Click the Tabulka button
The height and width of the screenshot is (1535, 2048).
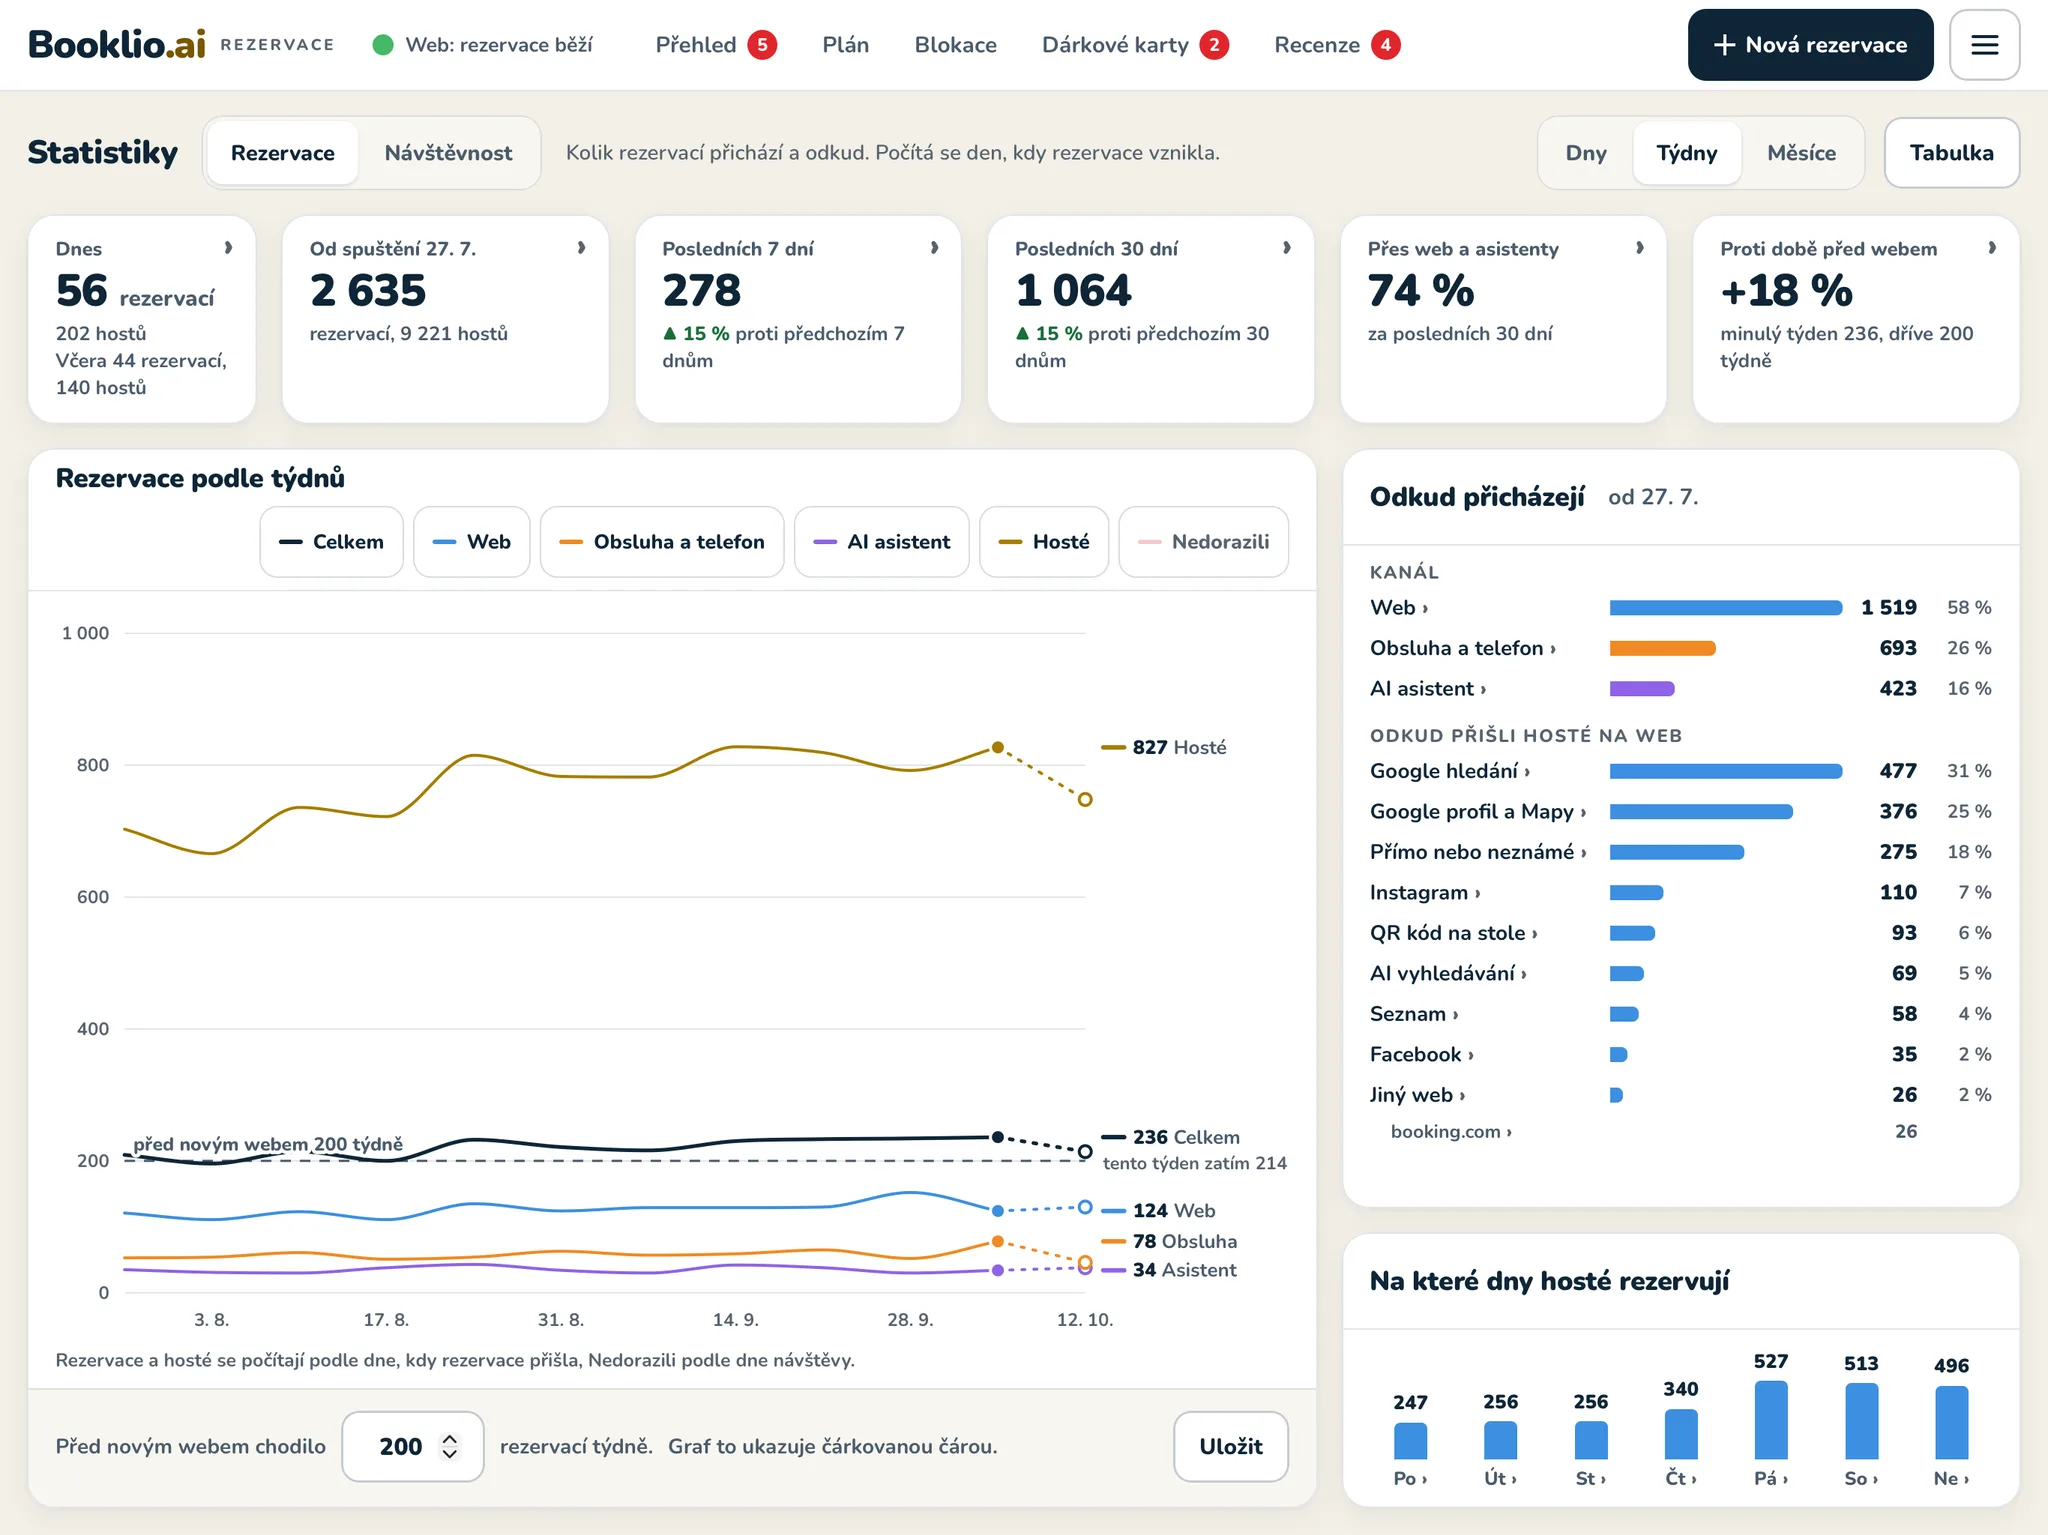pyautogui.click(x=1951, y=153)
